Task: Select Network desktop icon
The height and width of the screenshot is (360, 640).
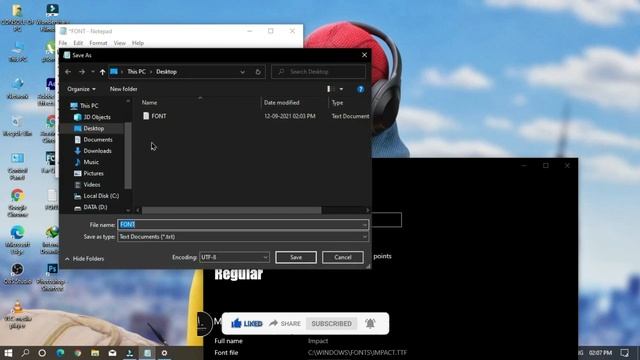Action: click(x=18, y=88)
